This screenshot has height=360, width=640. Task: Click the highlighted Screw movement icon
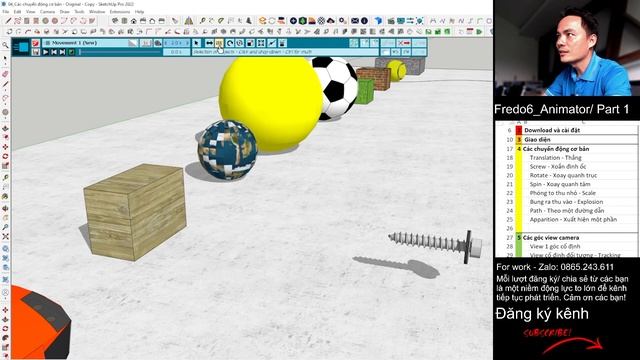(219, 43)
